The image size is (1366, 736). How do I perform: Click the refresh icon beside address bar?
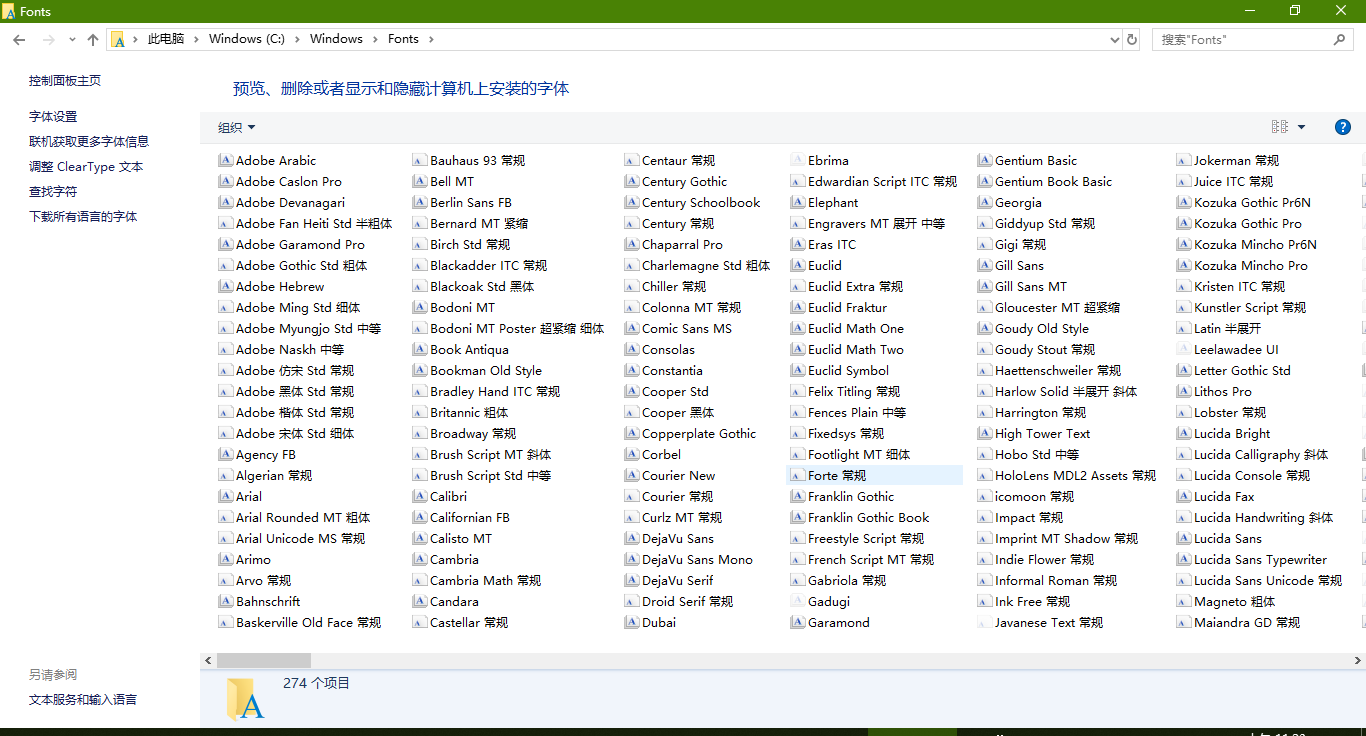coord(1132,39)
